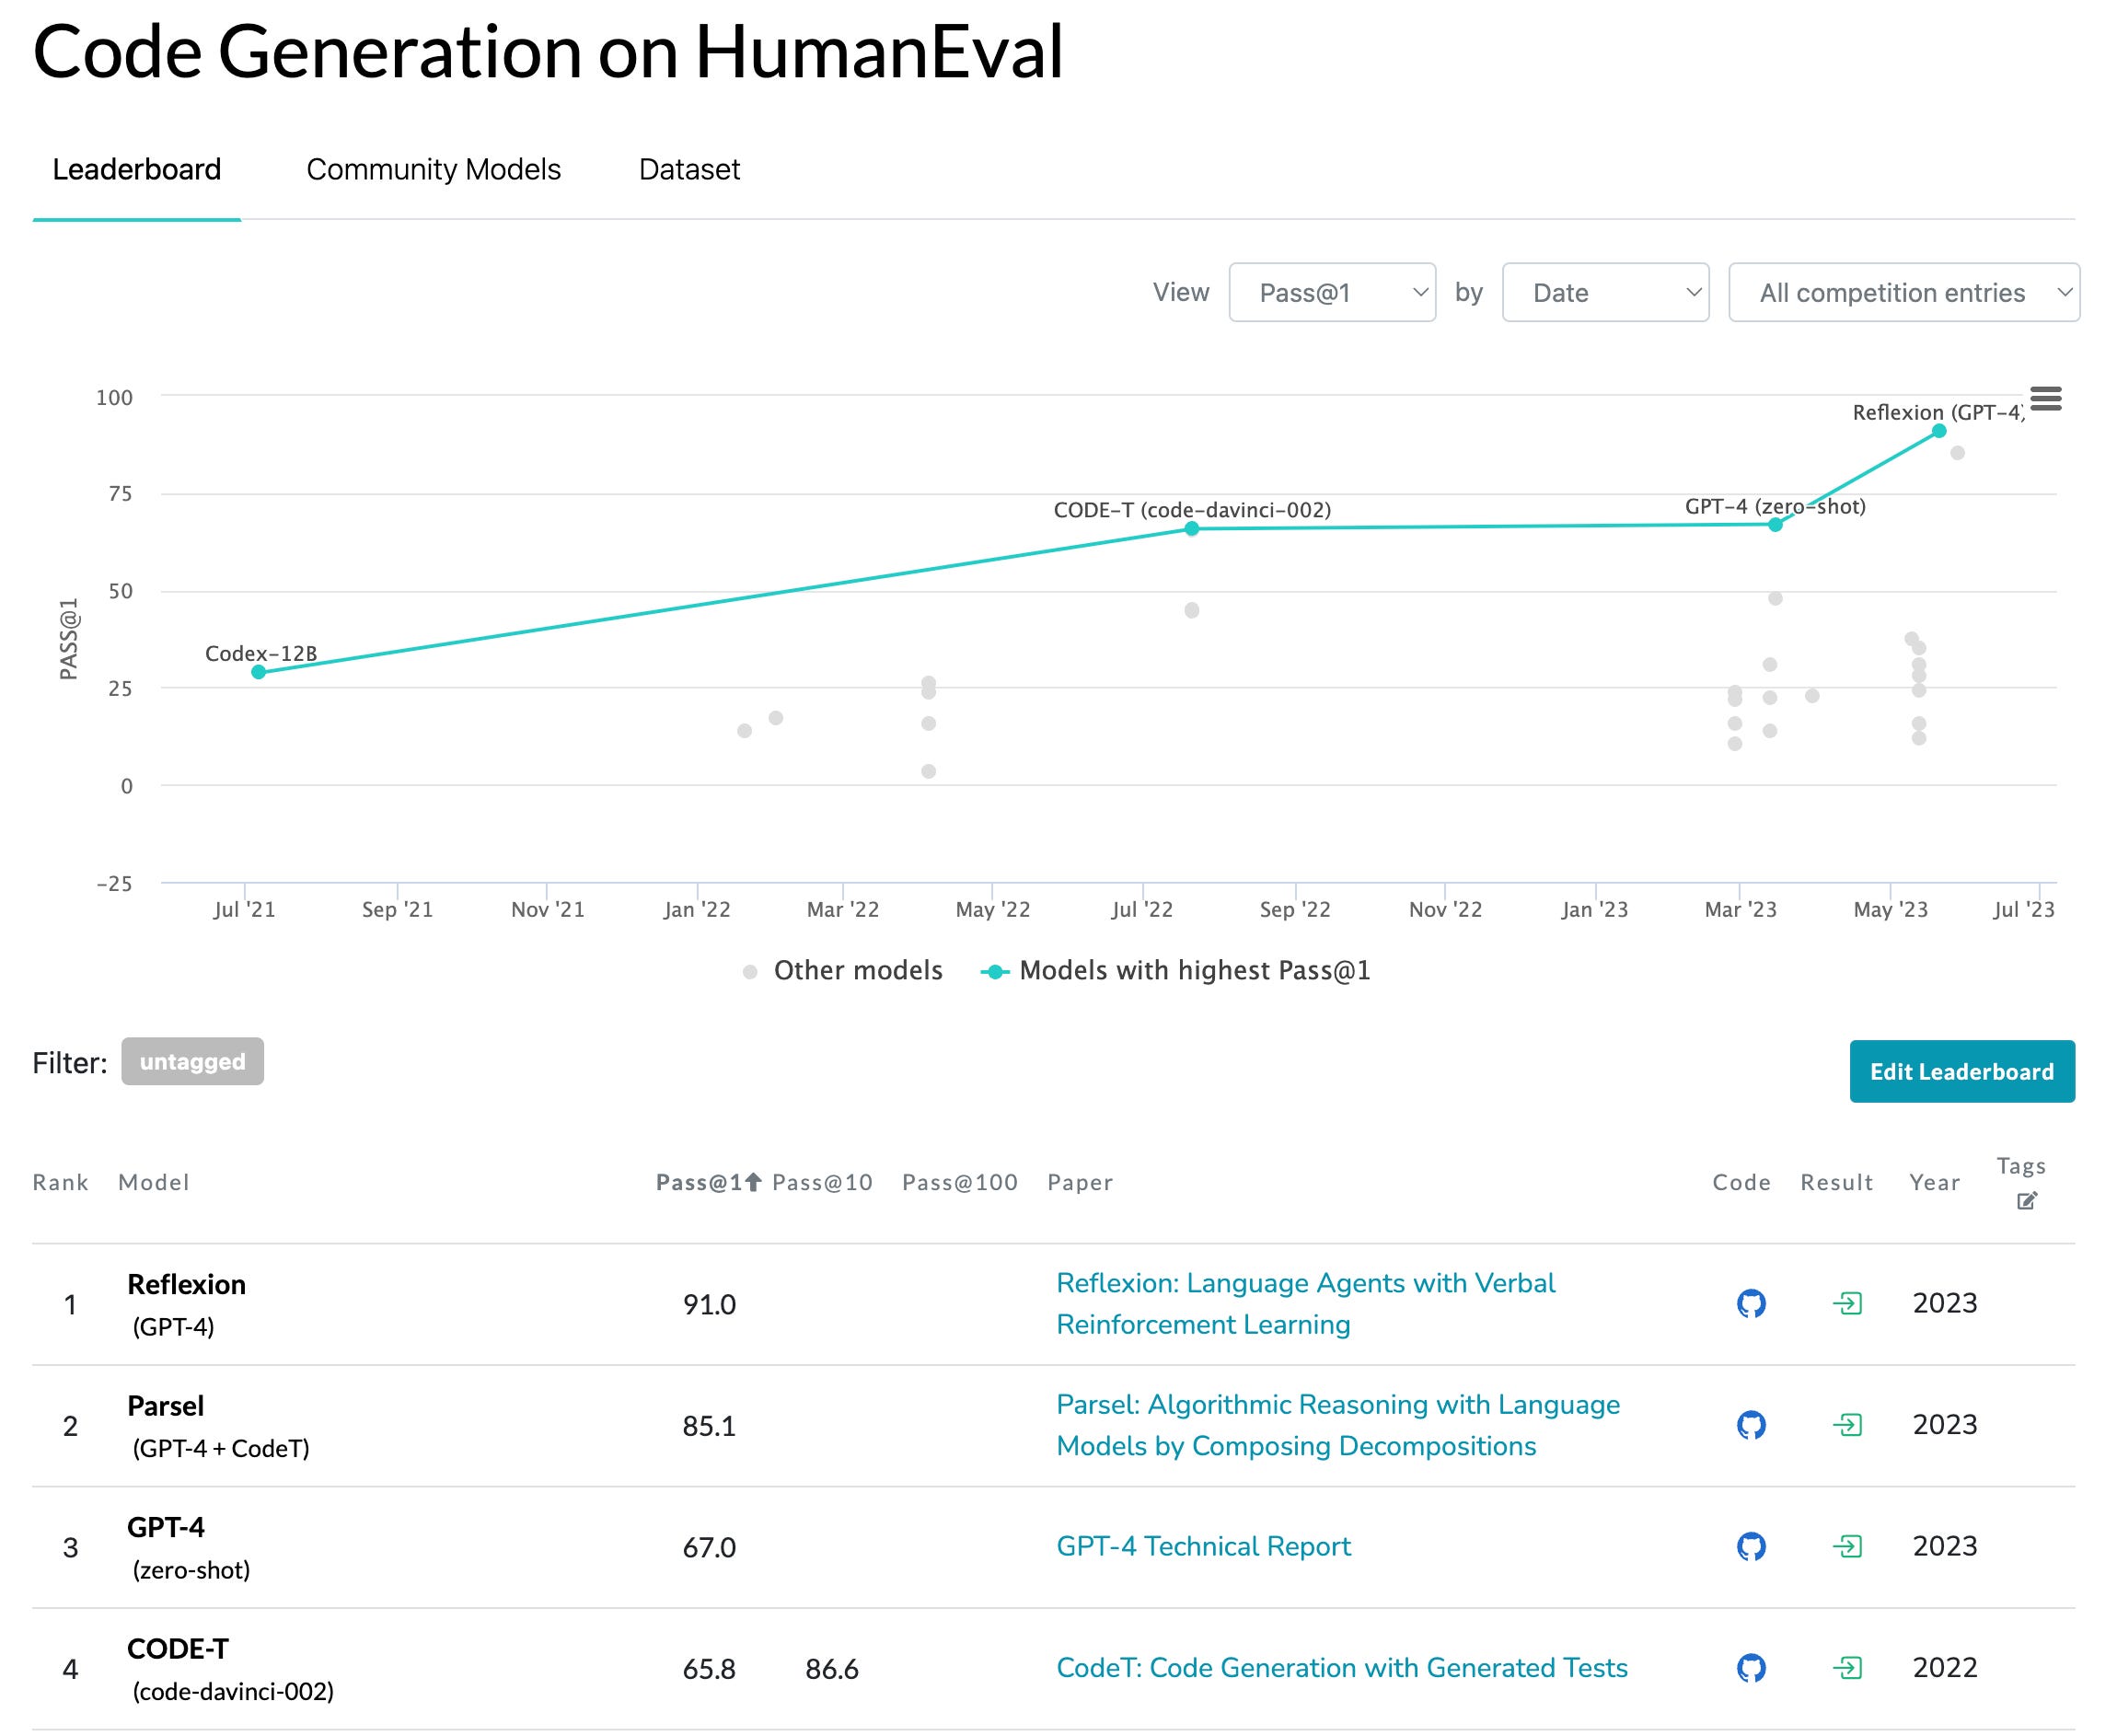
Task: Toggle the untagged filter badge
Action: [x=192, y=1061]
